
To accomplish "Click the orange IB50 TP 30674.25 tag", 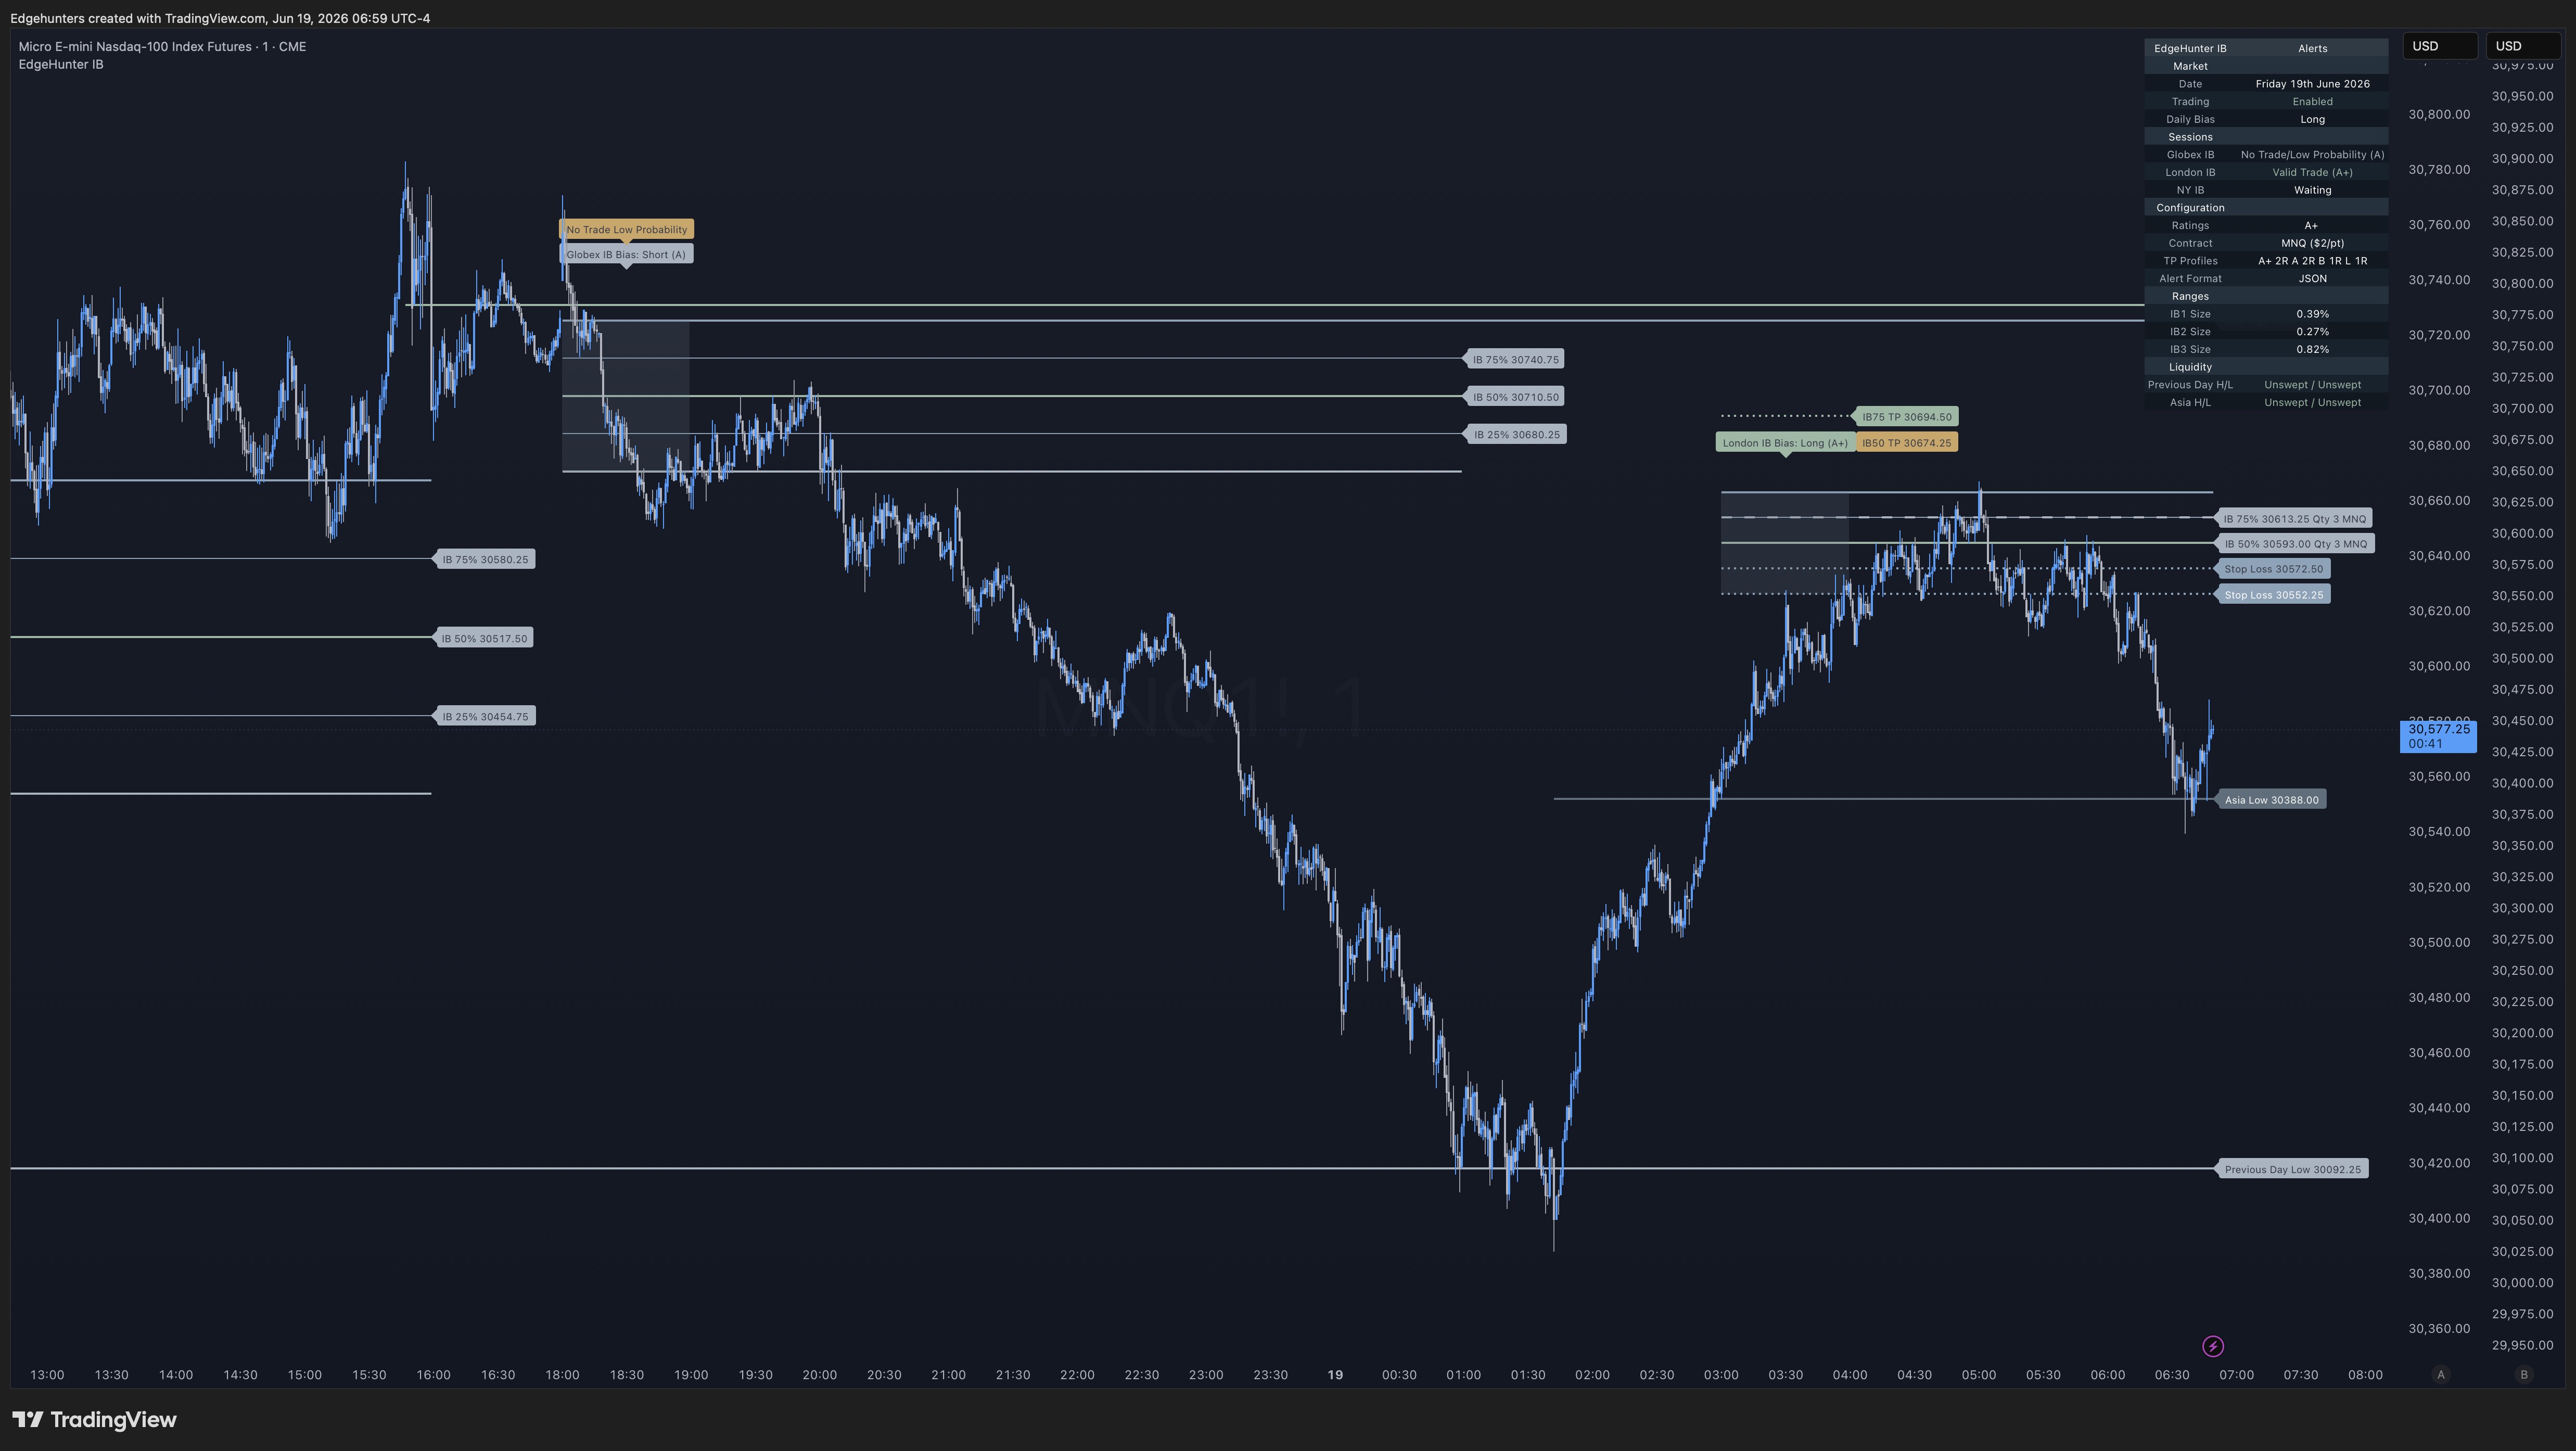I will click(x=1906, y=442).
